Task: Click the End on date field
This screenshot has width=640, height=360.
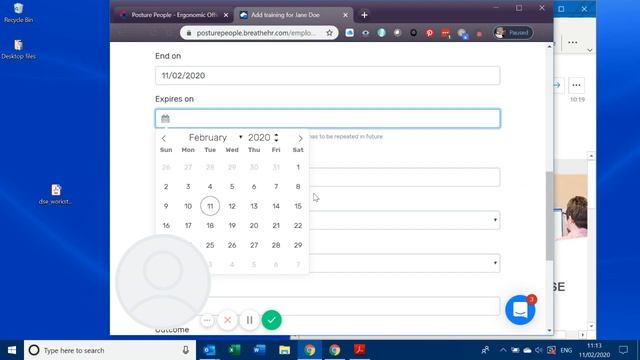Action: coord(327,76)
